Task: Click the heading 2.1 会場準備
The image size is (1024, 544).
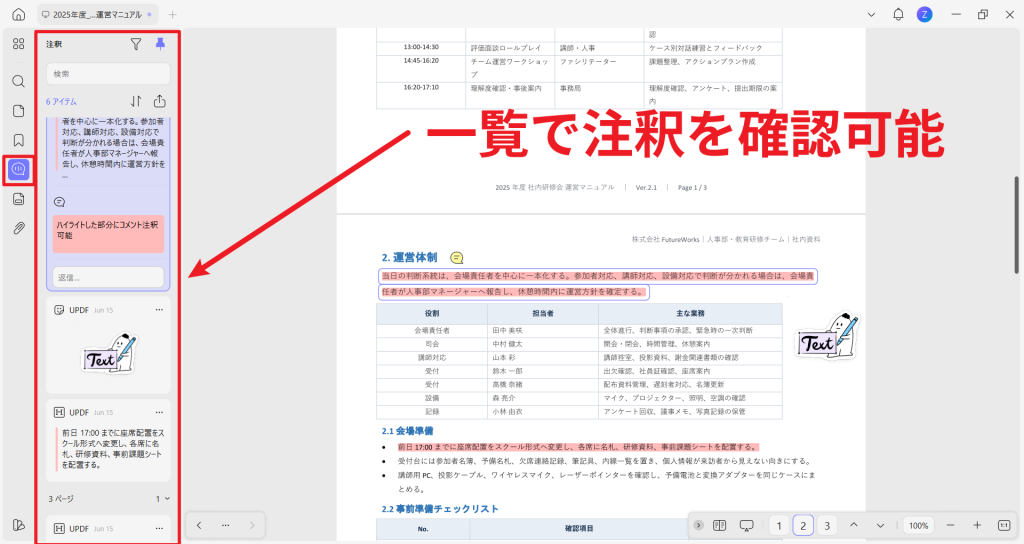Action: tap(408, 431)
